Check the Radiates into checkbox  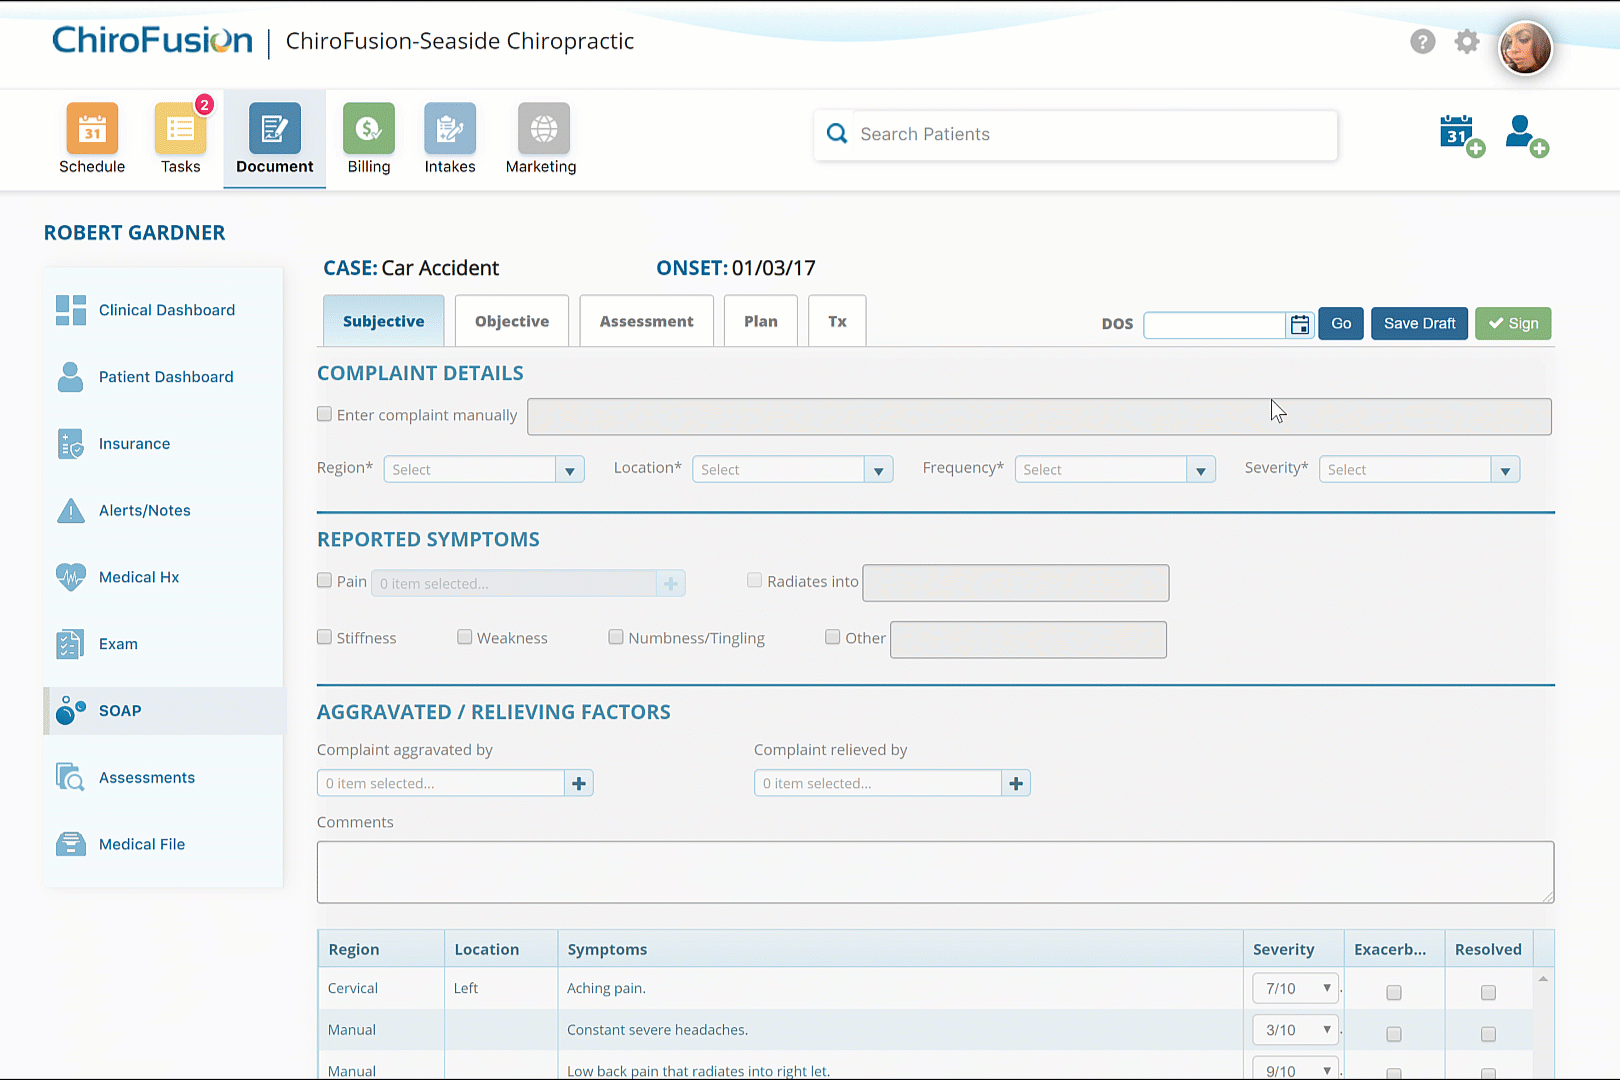pyautogui.click(x=755, y=580)
